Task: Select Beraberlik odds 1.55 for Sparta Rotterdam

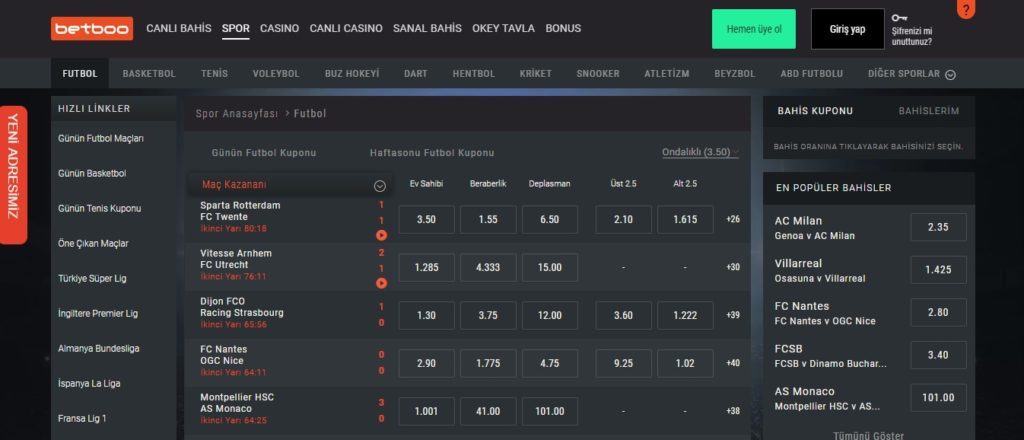Action: click(x=488, y=219)
